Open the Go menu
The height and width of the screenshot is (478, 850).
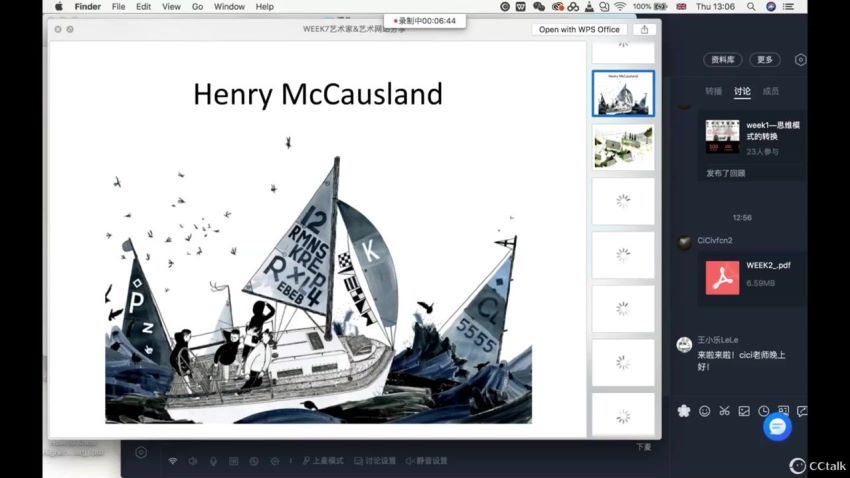click(197, 7)
